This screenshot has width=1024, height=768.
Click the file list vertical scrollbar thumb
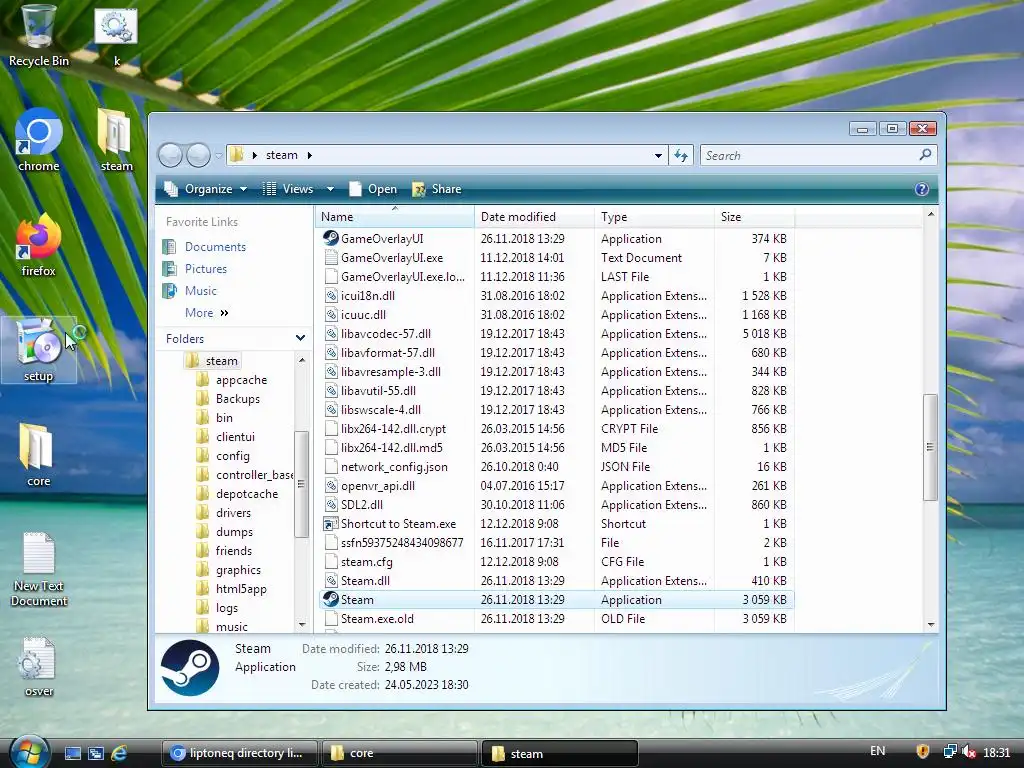pos(930,447)
